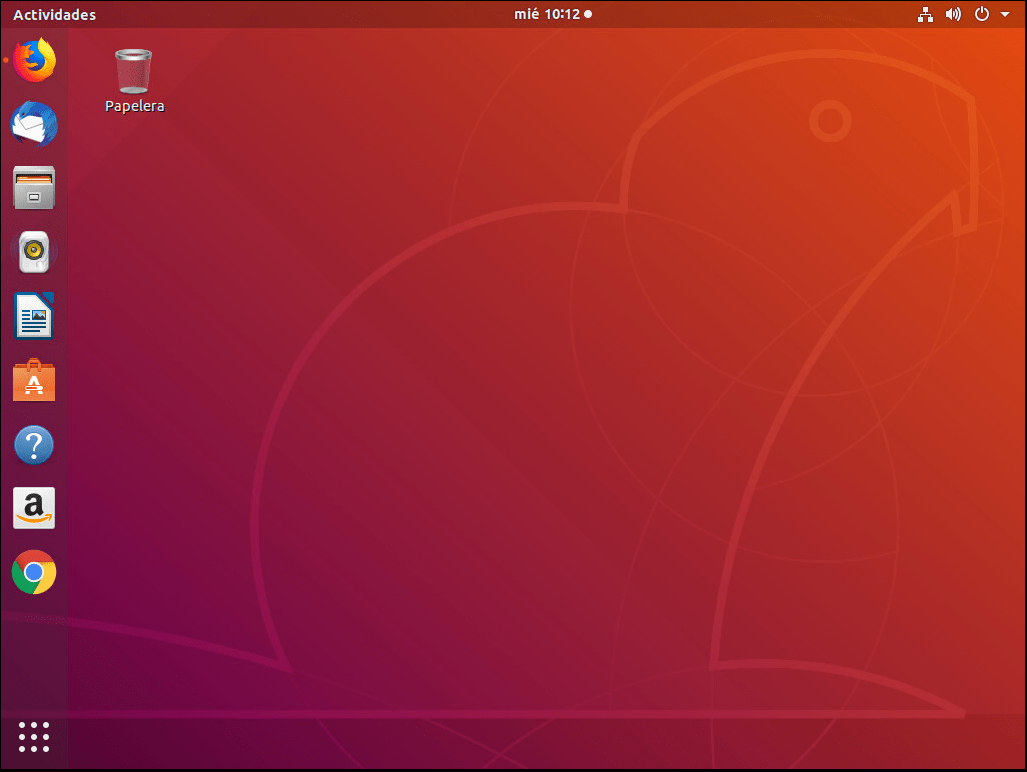
Task: Click the power status icon
Action: (981, 14)
